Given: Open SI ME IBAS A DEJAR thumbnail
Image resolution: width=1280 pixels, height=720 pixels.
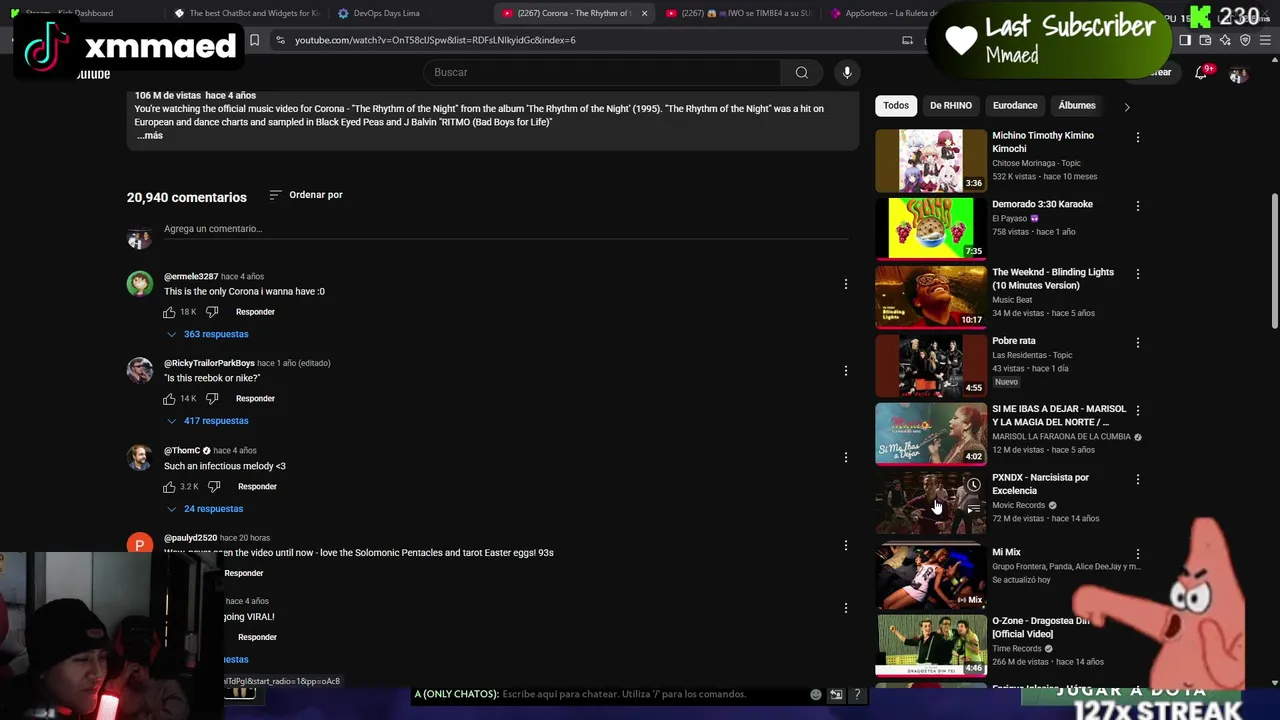Looking at the screenshot, I should coord(931,434).
